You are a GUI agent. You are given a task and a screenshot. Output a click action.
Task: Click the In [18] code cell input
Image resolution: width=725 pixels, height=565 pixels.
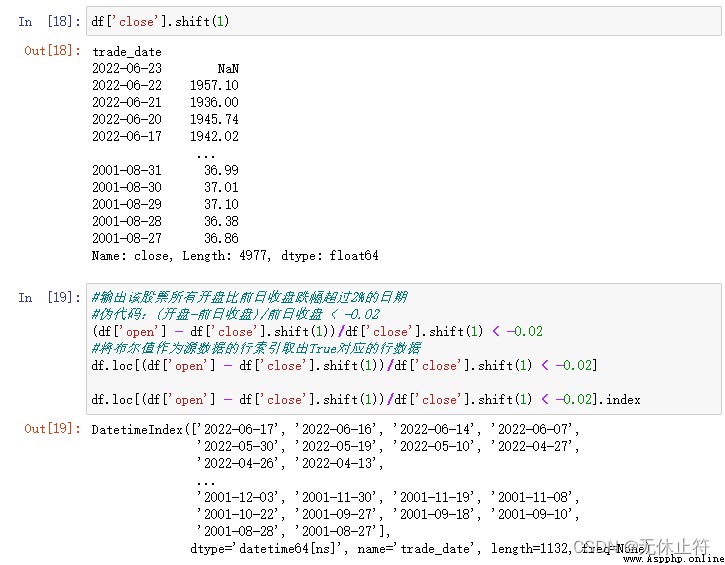pos(404,21)
